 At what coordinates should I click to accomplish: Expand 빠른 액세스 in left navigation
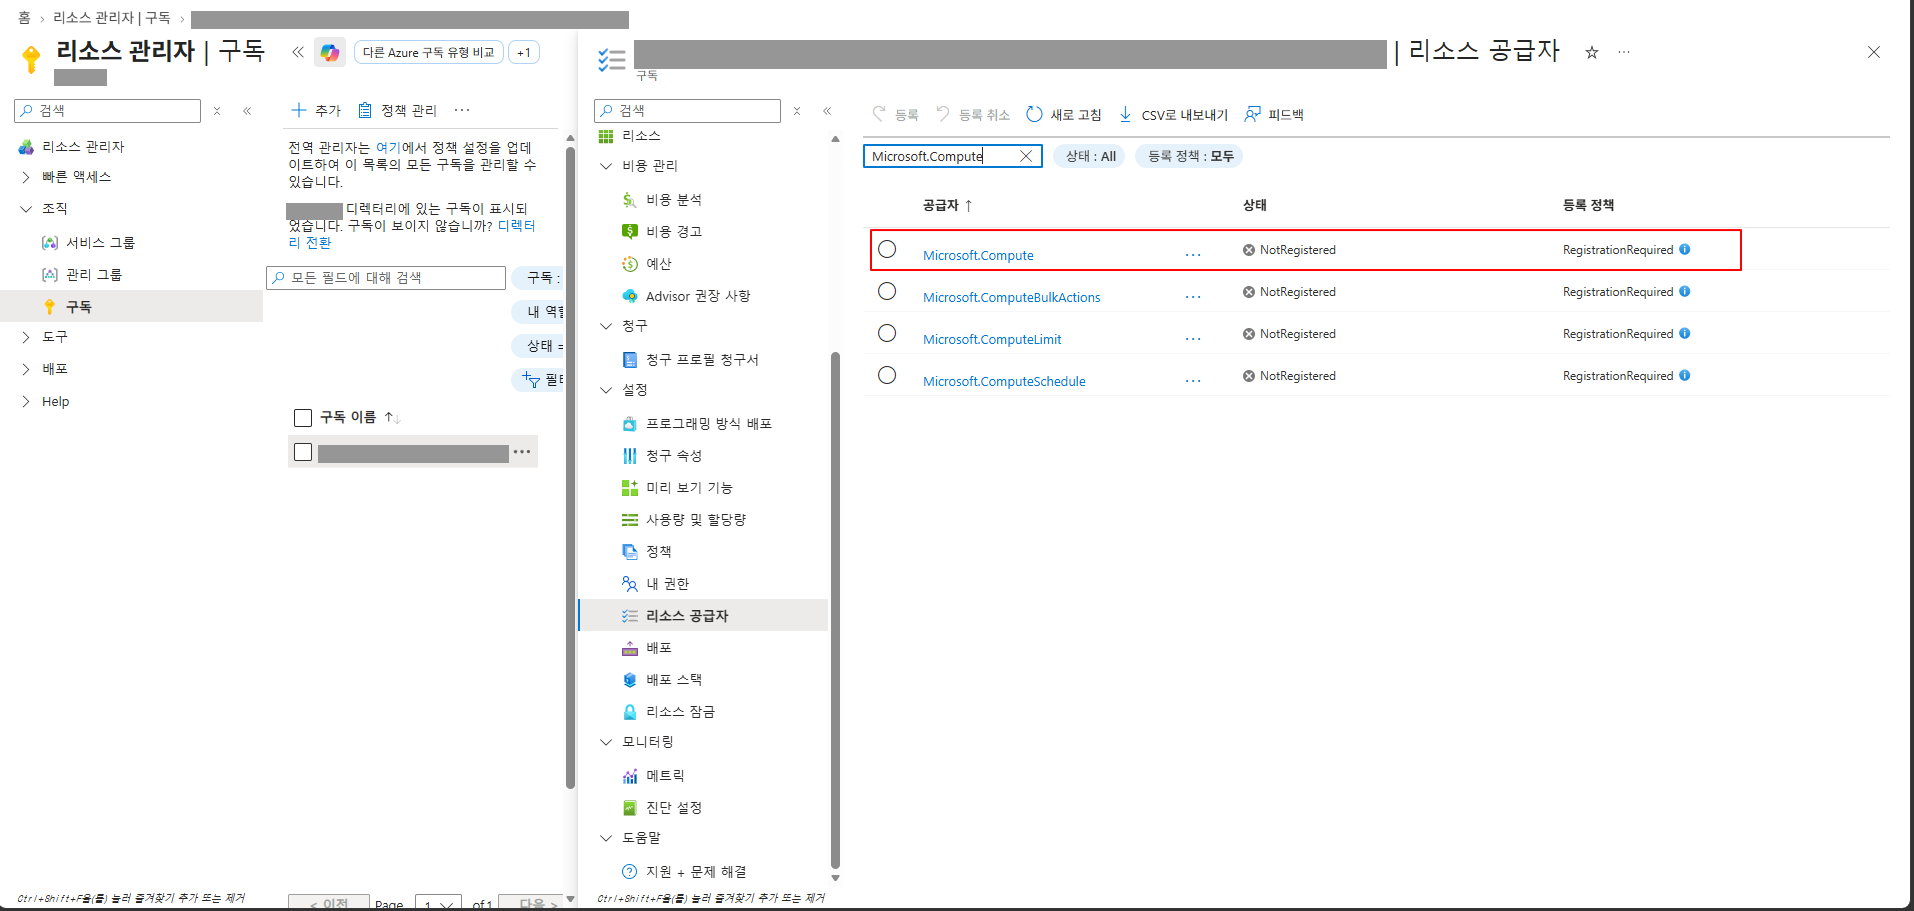click(26, 177)
